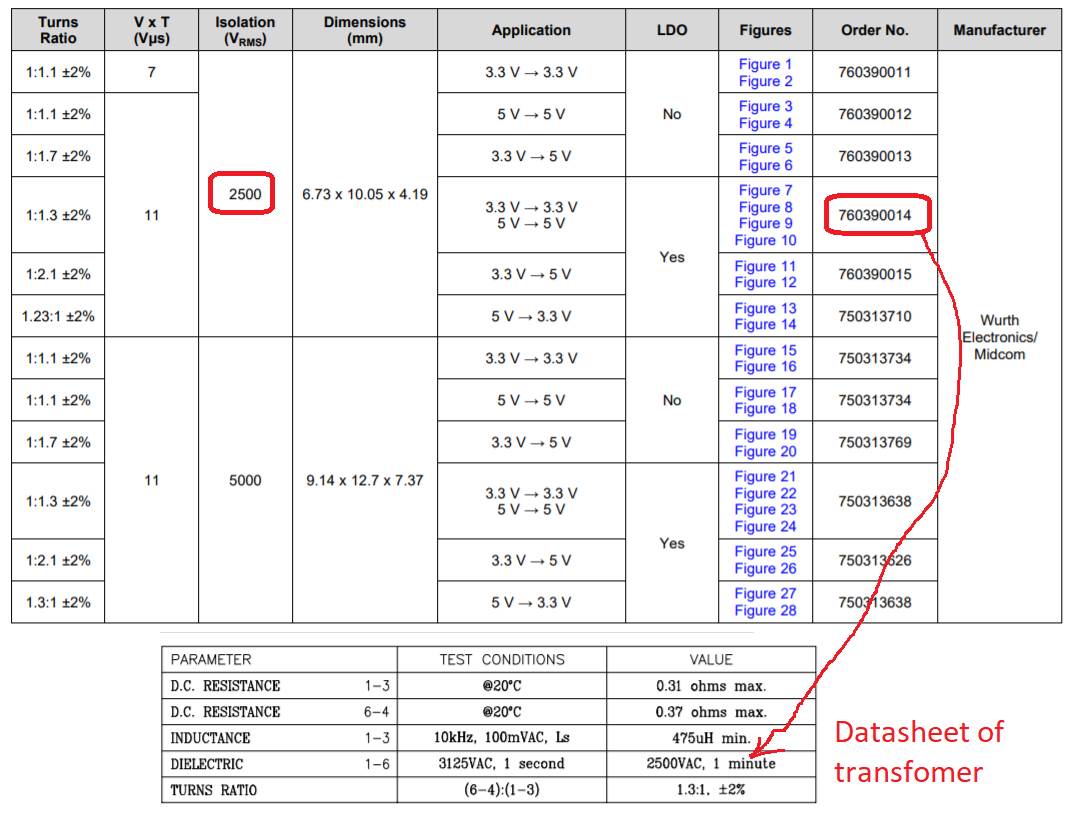Viewport: 1069px width, 824px height.
Task: Select order number 760390013
Action: (875, 157)
